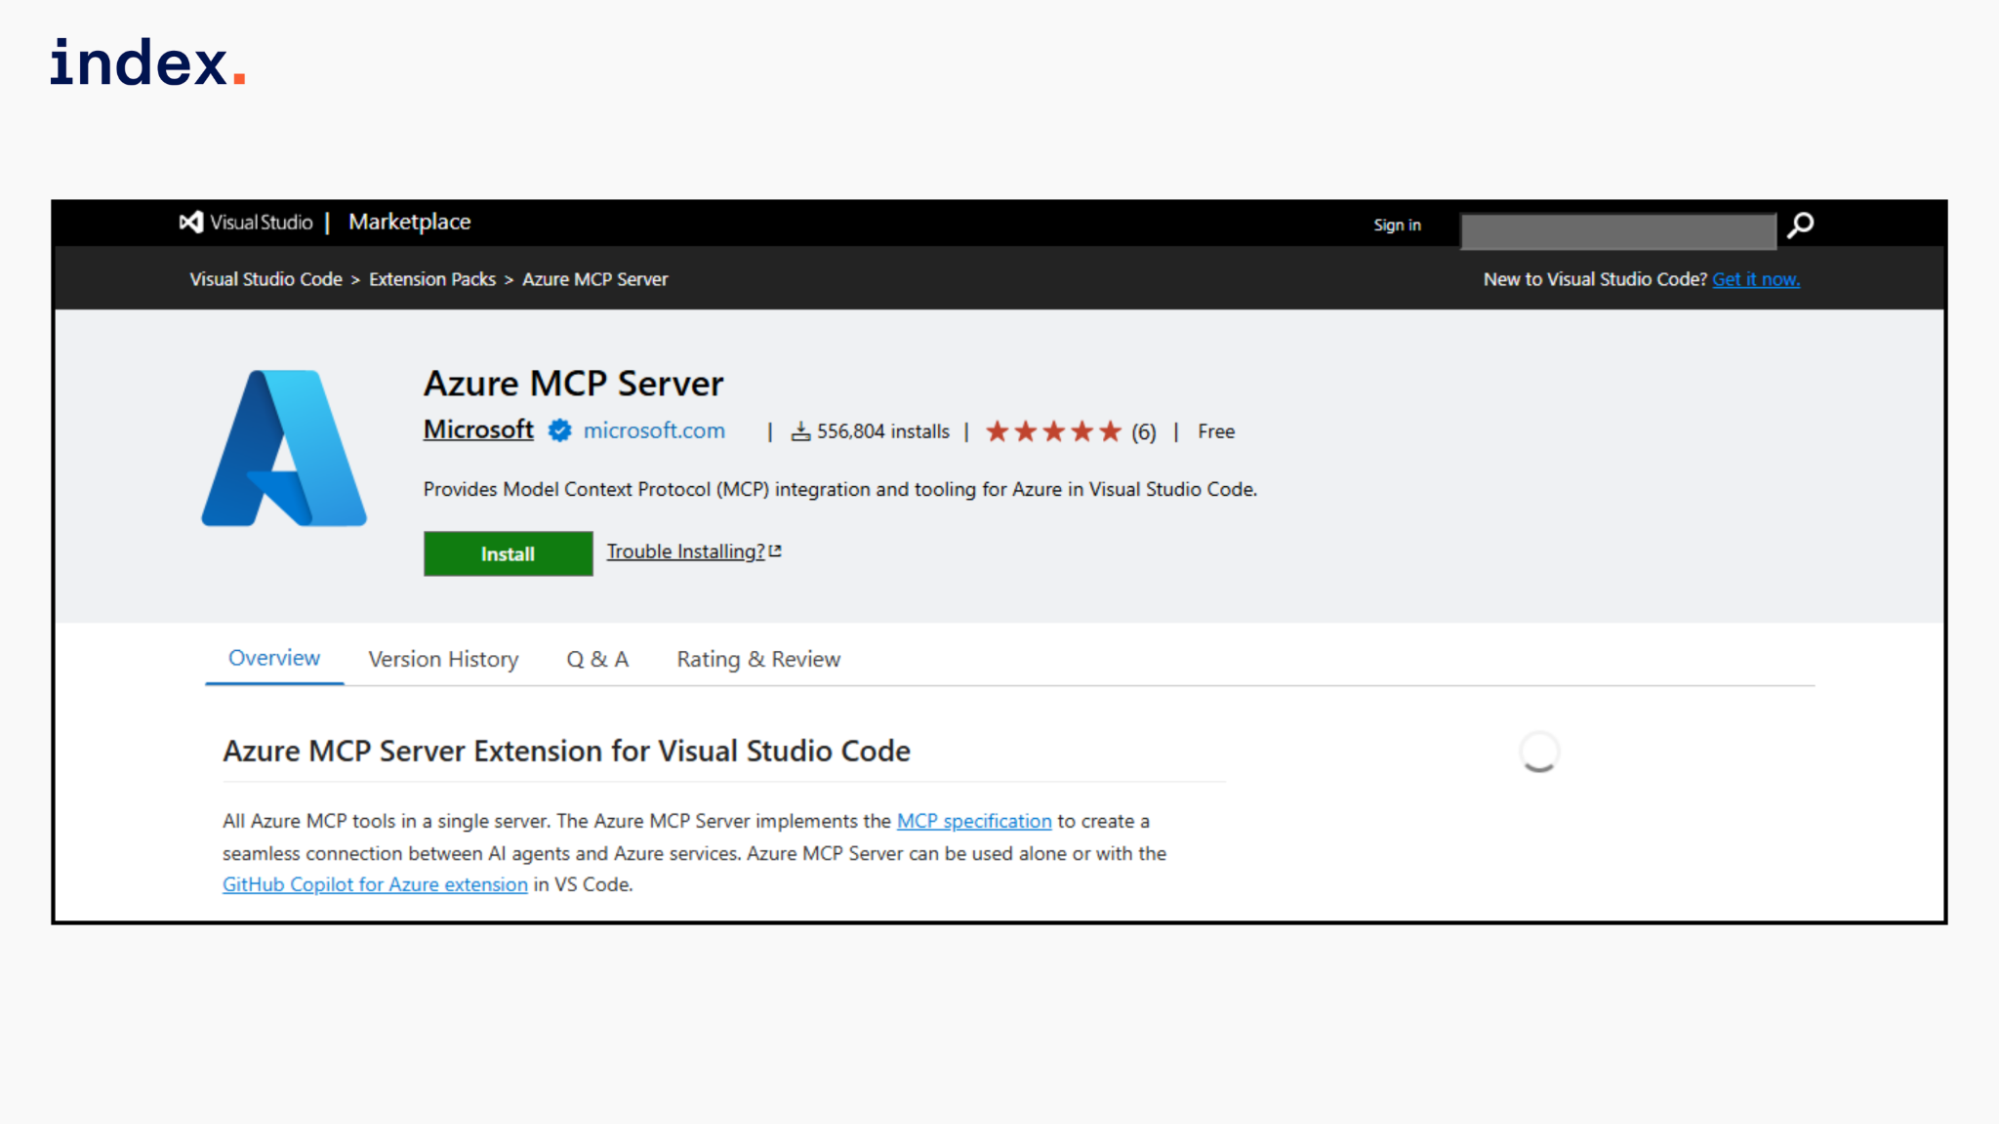Click the star rating icons
This screenshot has height=1125, width=1999.
point(1053,432)
